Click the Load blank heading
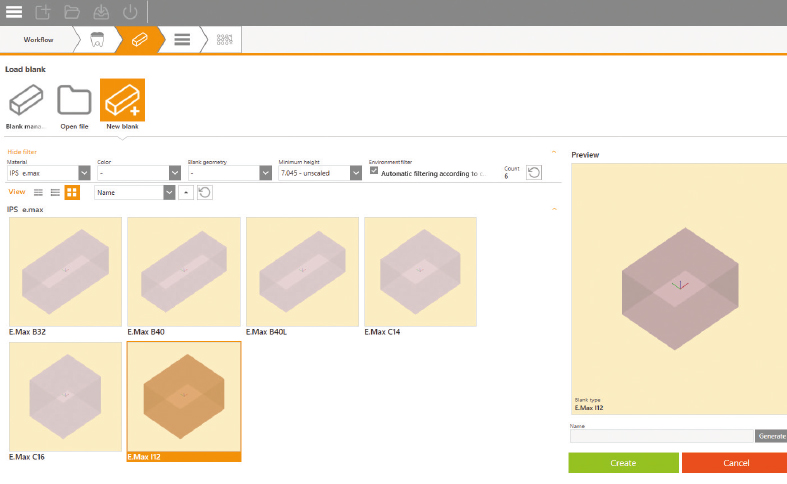The height and width of the screenshot is (484, 787). tap(25, 69)
